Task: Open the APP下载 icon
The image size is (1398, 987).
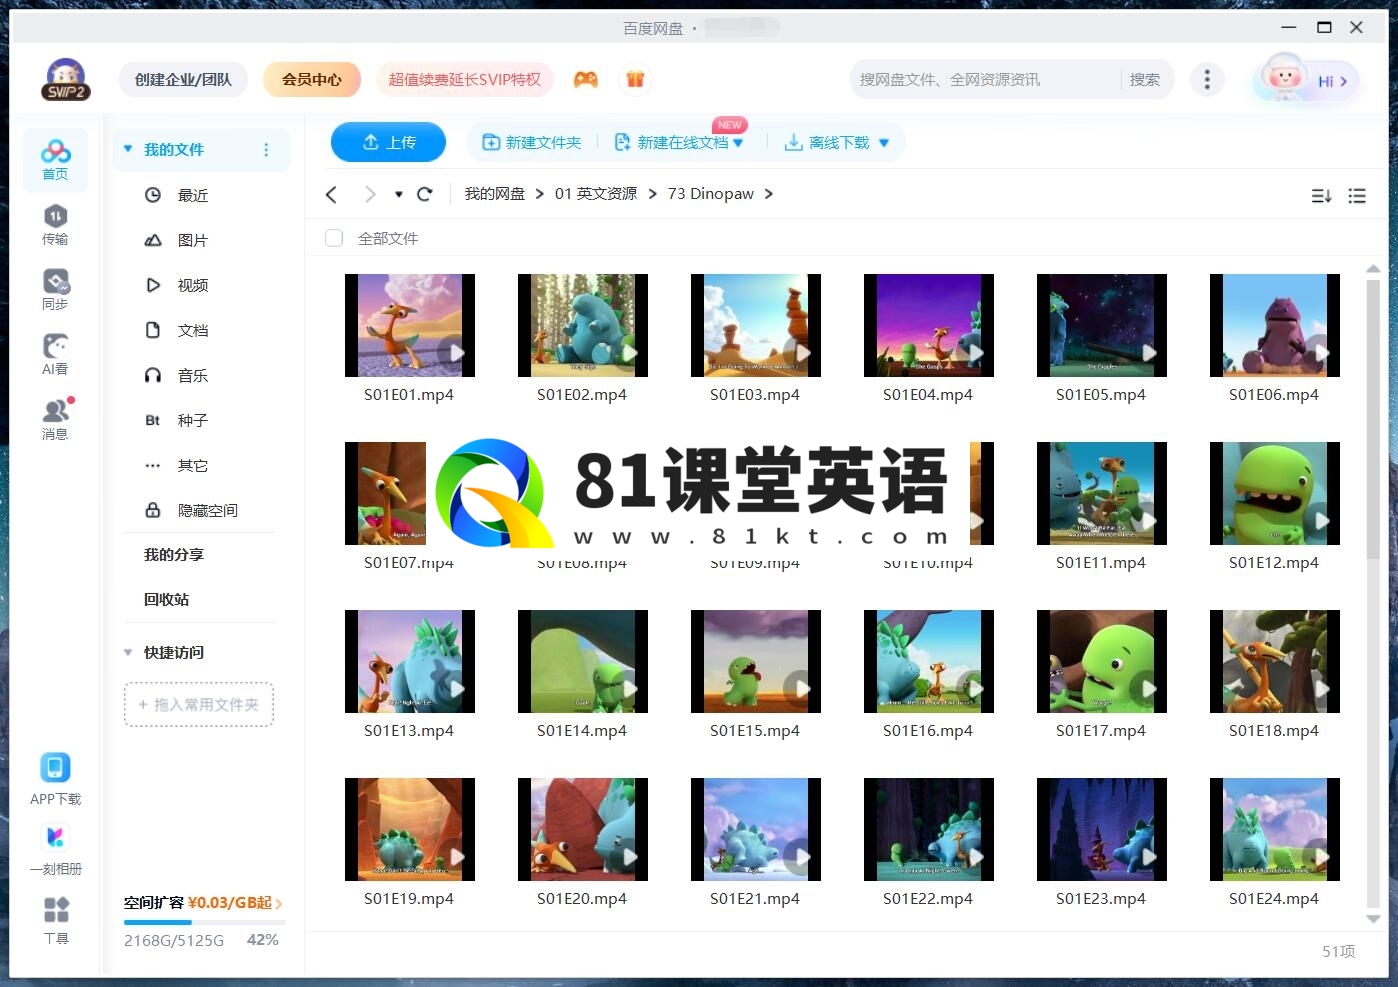Action: click(55, 779)
